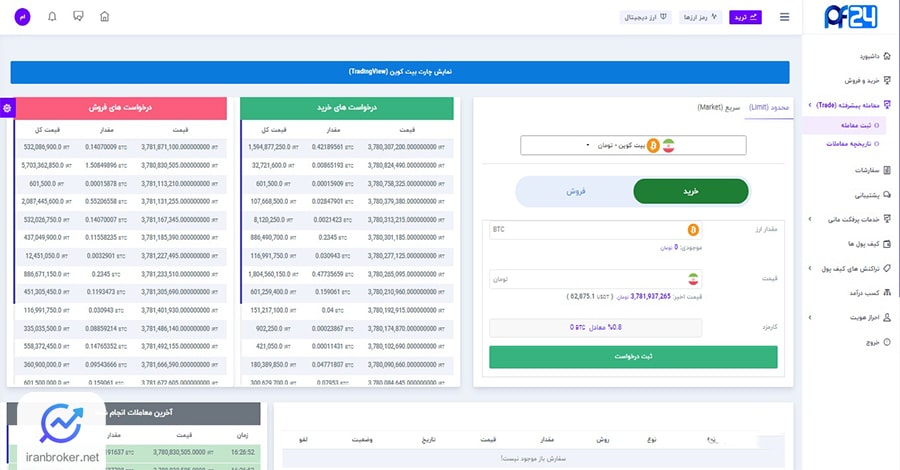Click sell order price 3,781,113,210
This screenshot has width=900, height=470.
tap(180, 184)
